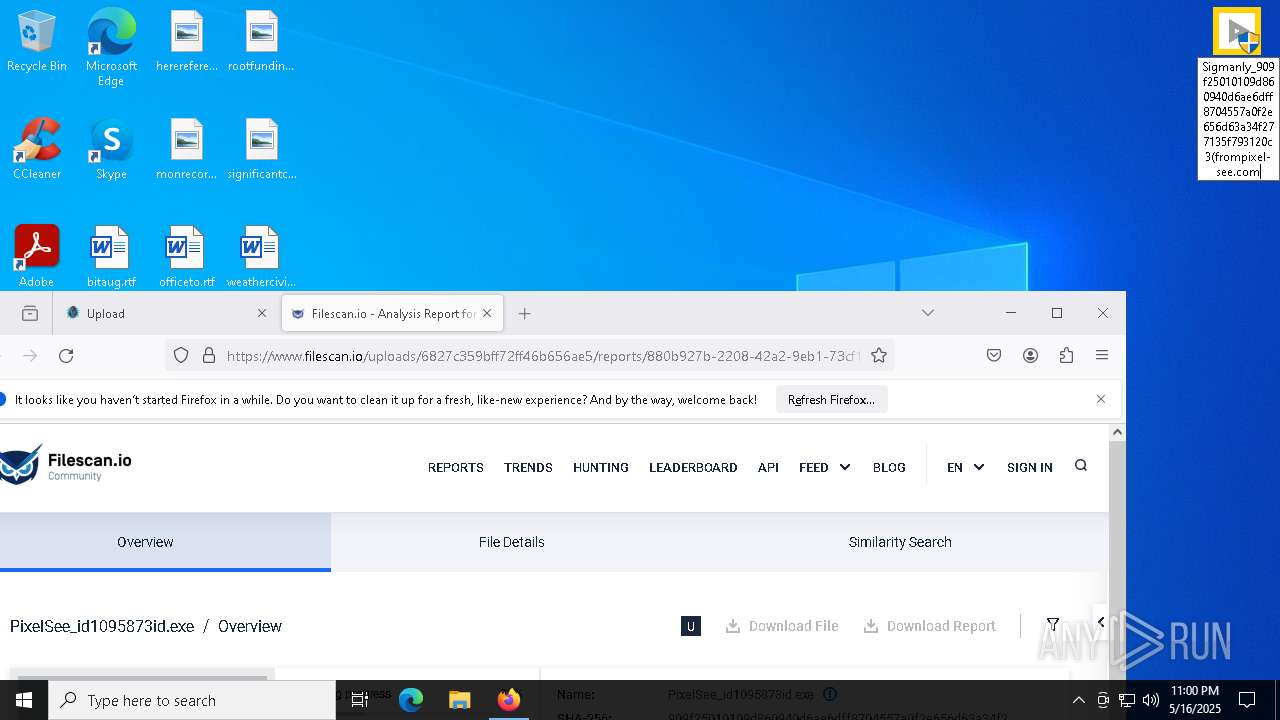
Task: Open Firefox hamburger application menu
Action: (1102, 355)
